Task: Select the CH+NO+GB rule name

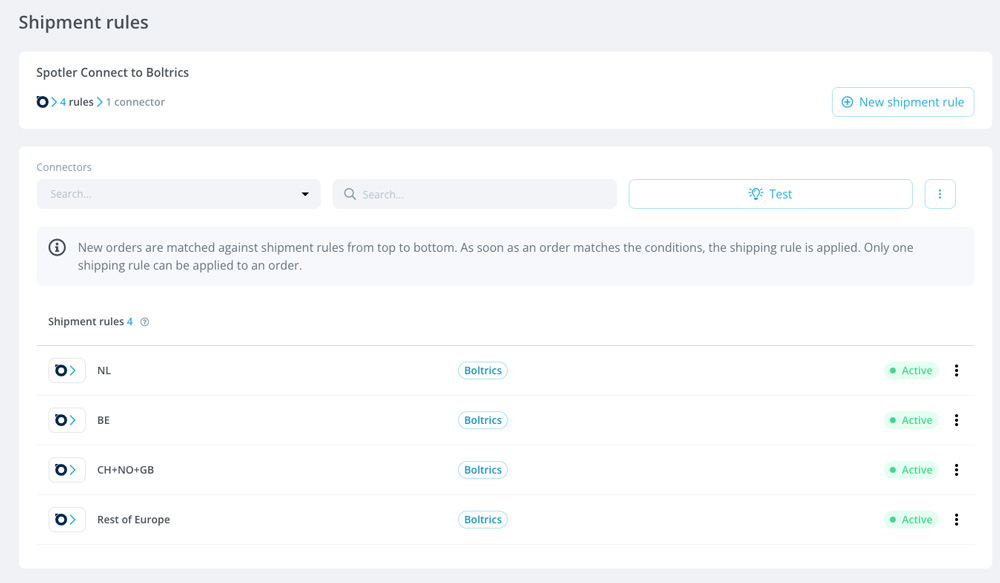Action: (x=126, y=470)
